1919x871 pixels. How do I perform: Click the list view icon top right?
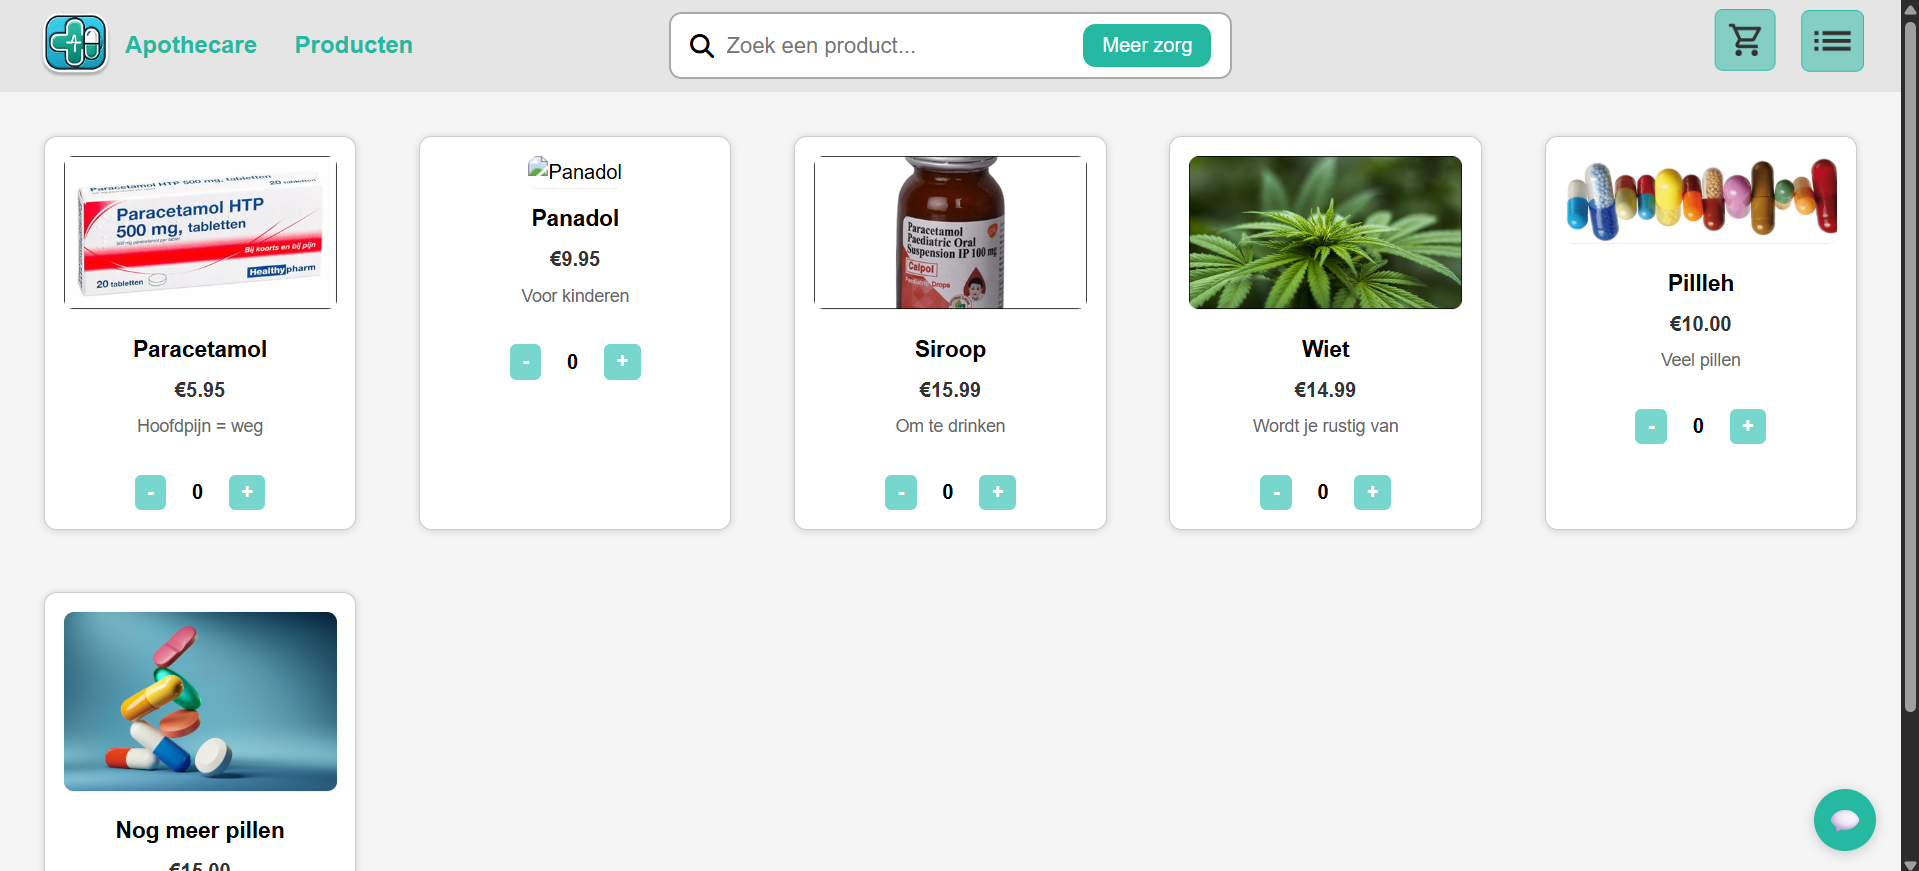[x=1831, y=40]
